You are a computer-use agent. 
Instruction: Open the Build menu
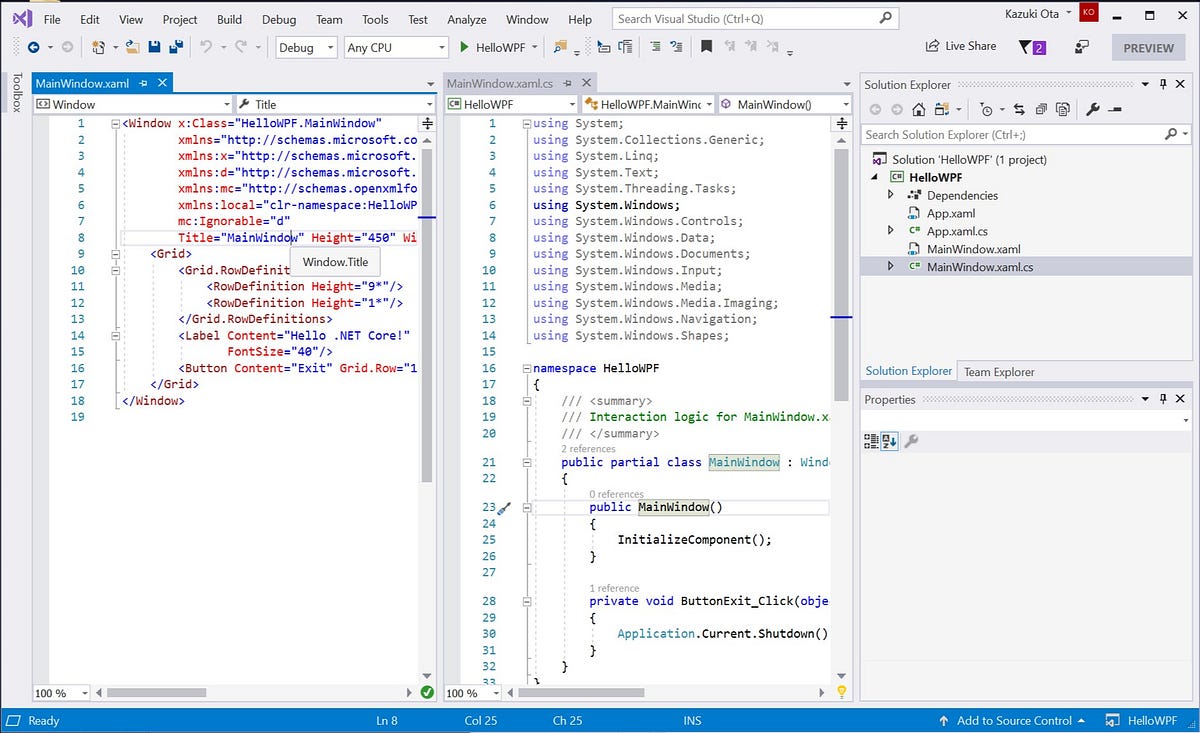pos(229,18)
